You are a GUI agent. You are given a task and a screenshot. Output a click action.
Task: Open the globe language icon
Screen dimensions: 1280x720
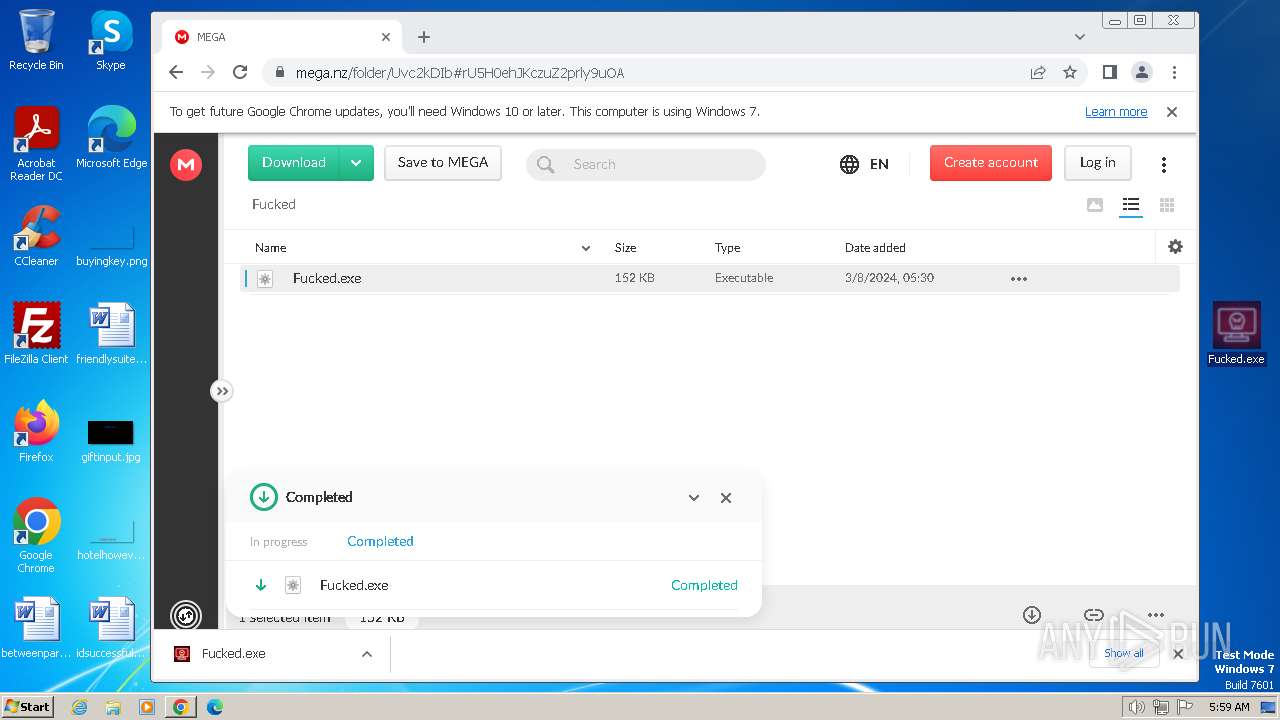point(849,164)
